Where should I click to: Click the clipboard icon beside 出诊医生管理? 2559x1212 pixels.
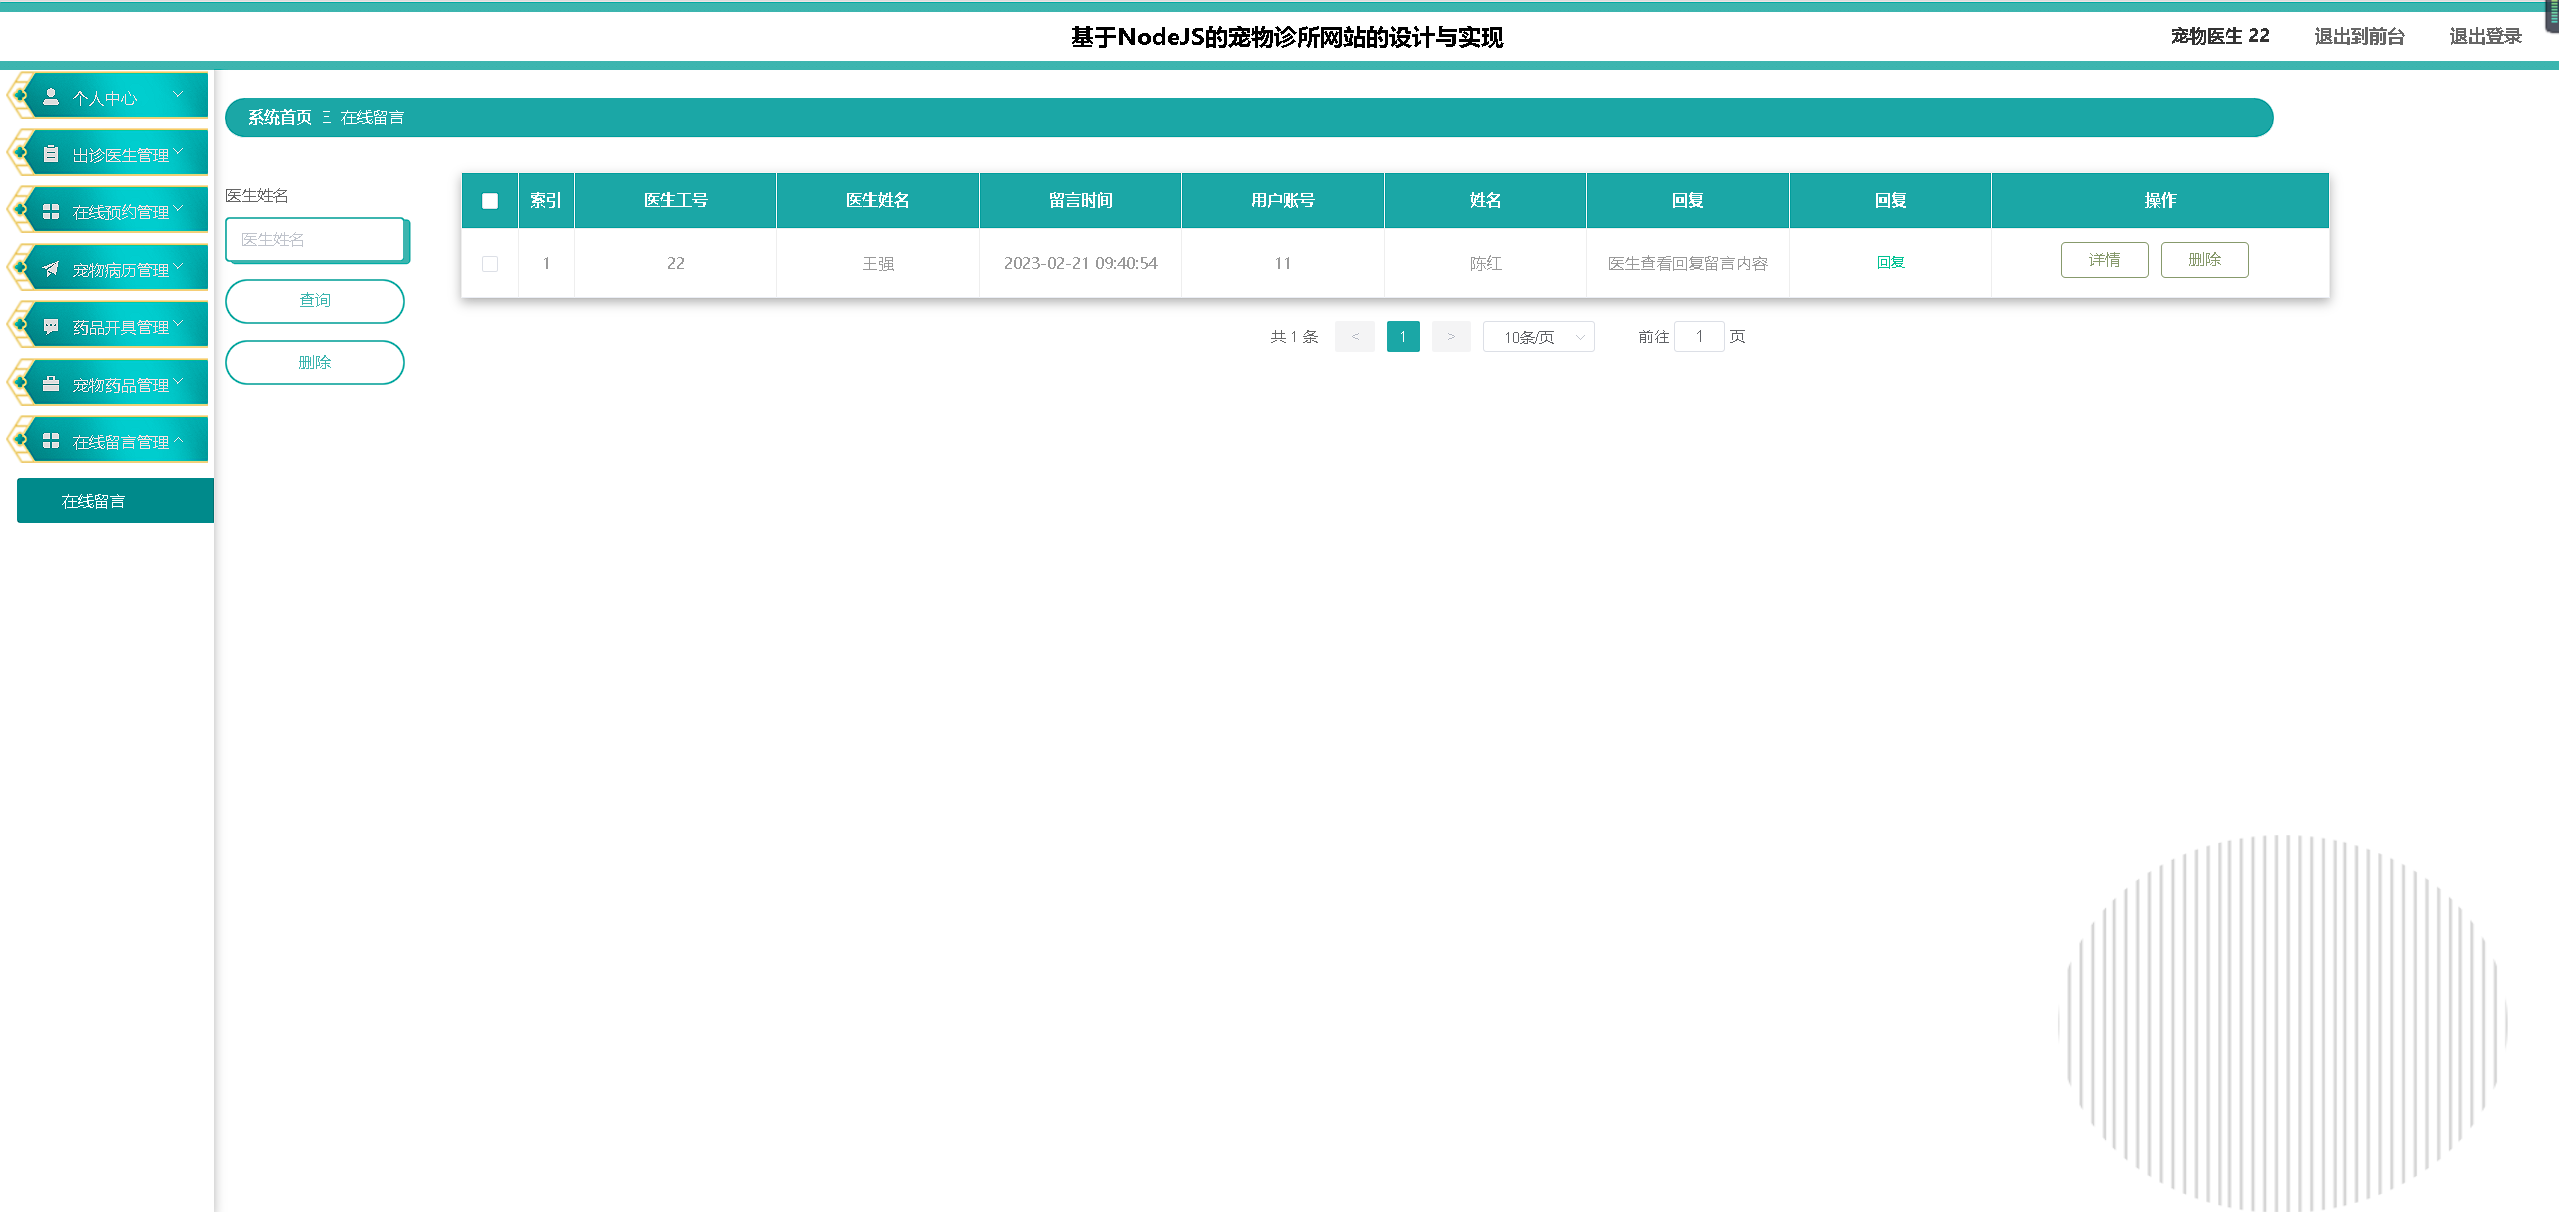click(x=51, y=154)
